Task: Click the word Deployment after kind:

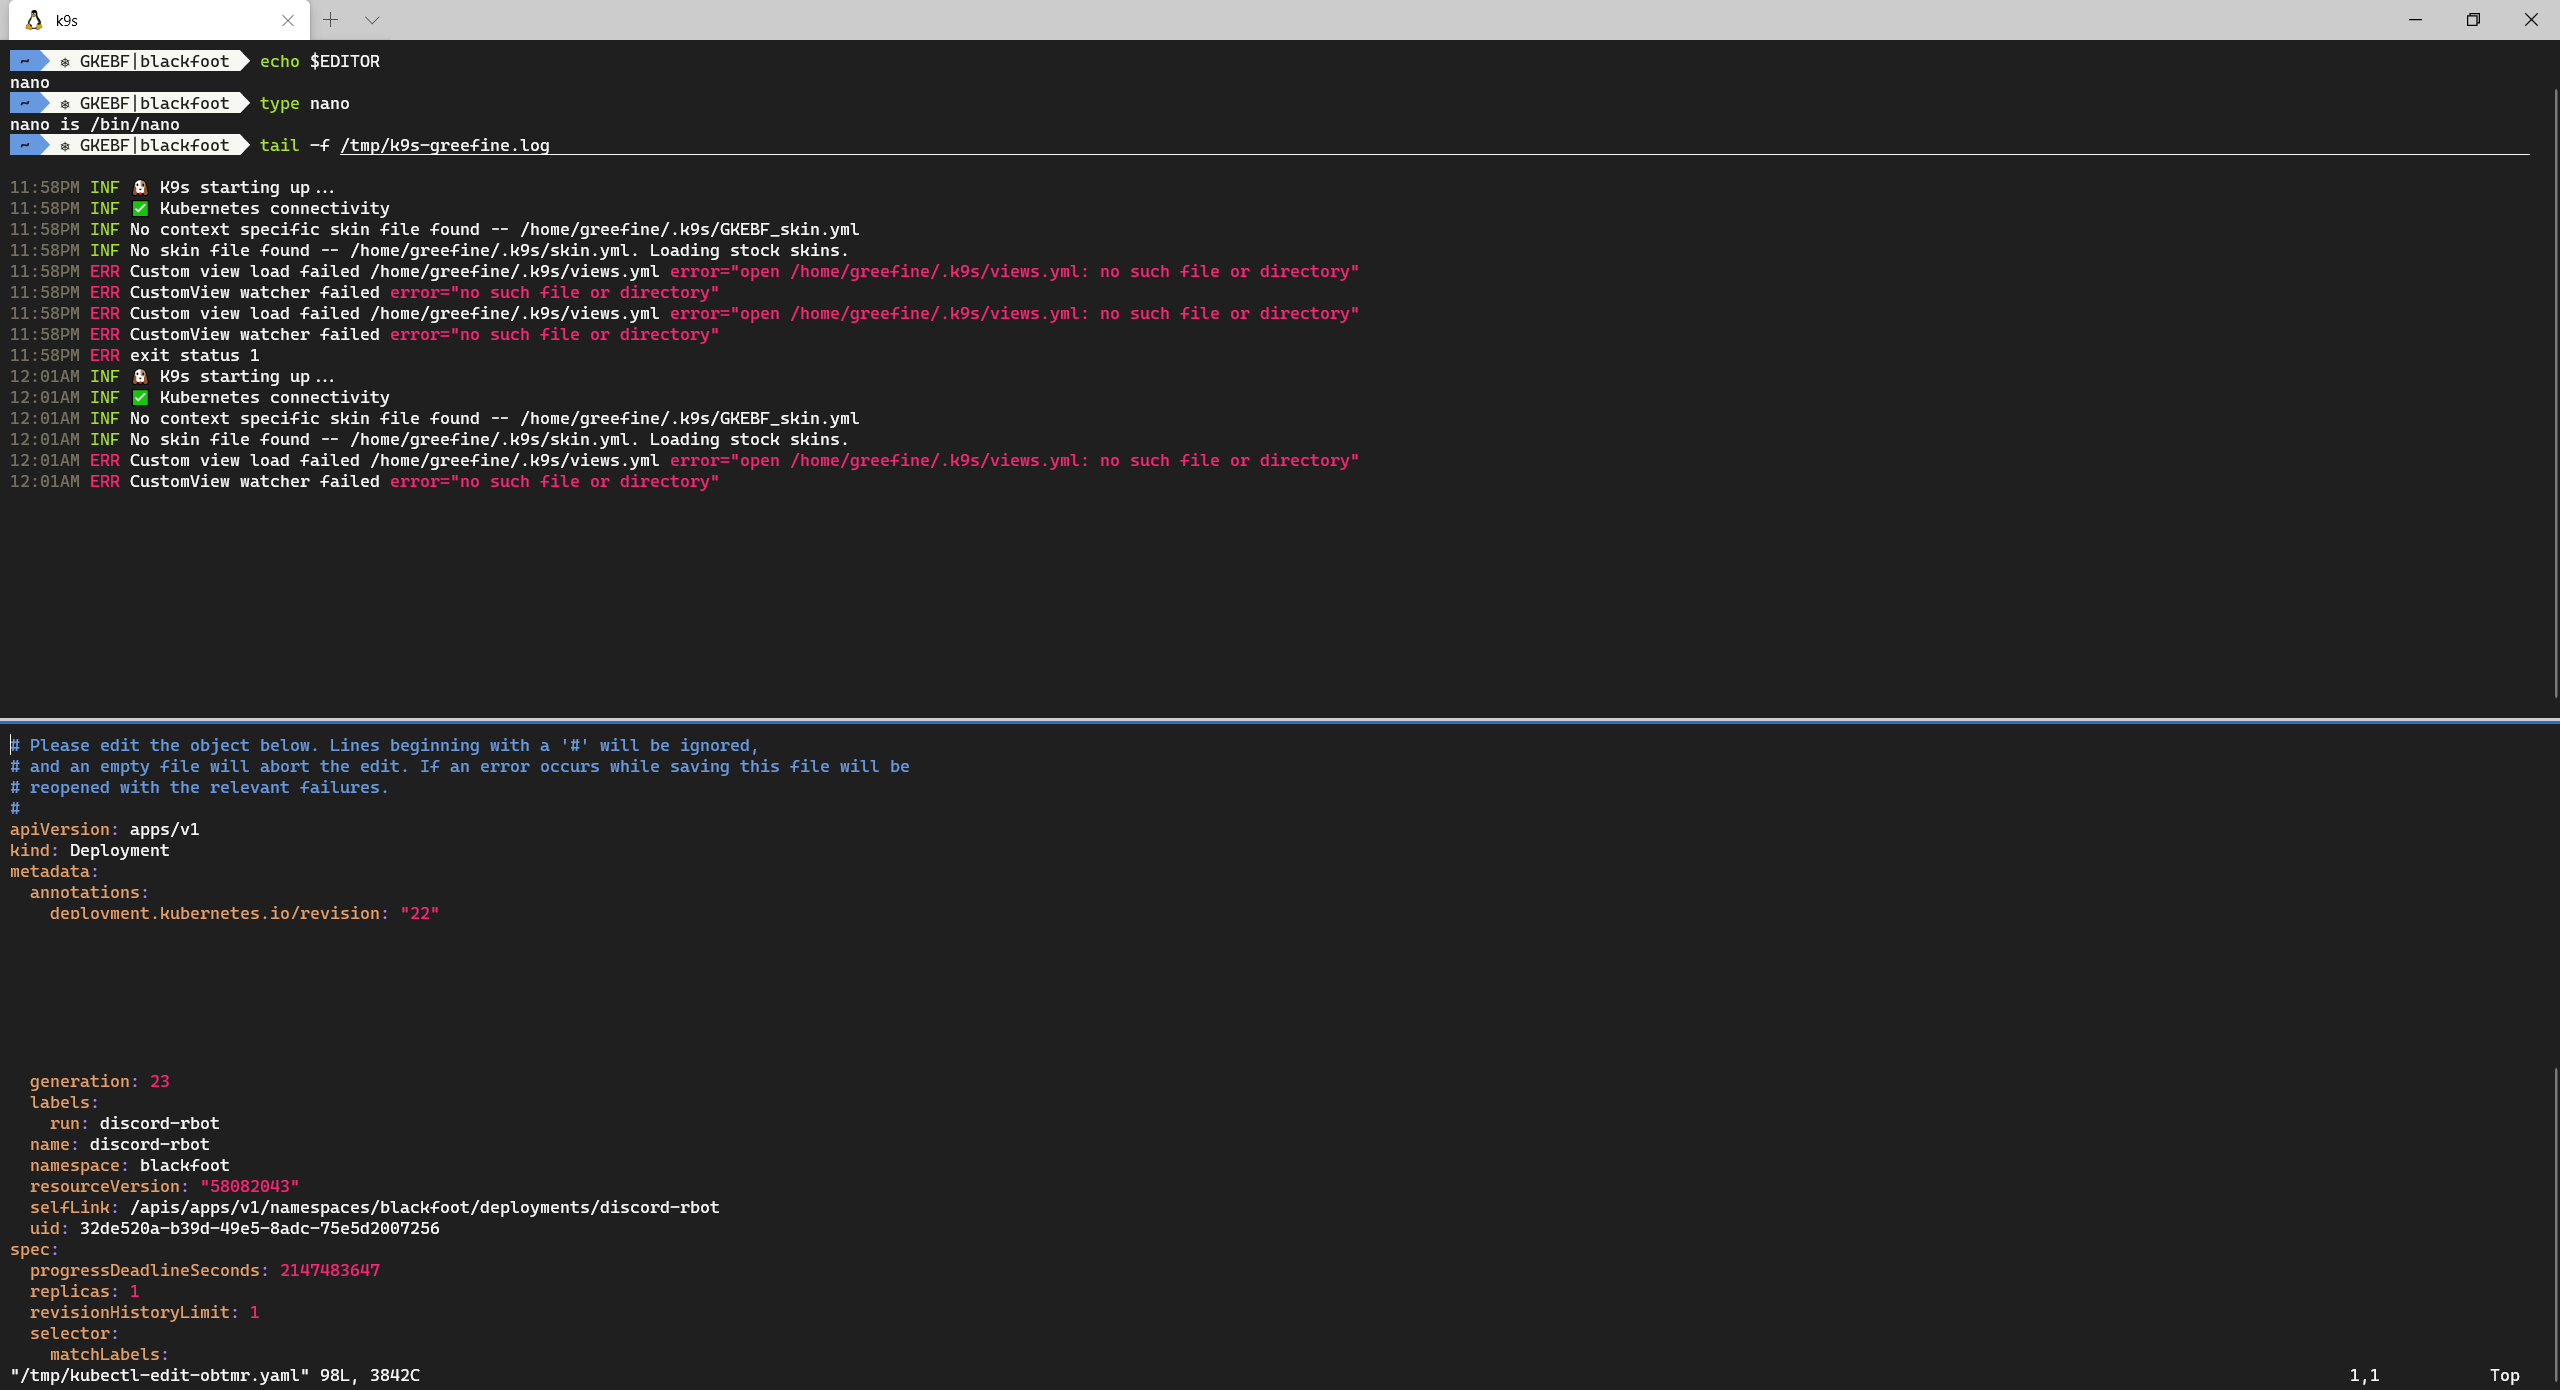Action: [120, 850]
